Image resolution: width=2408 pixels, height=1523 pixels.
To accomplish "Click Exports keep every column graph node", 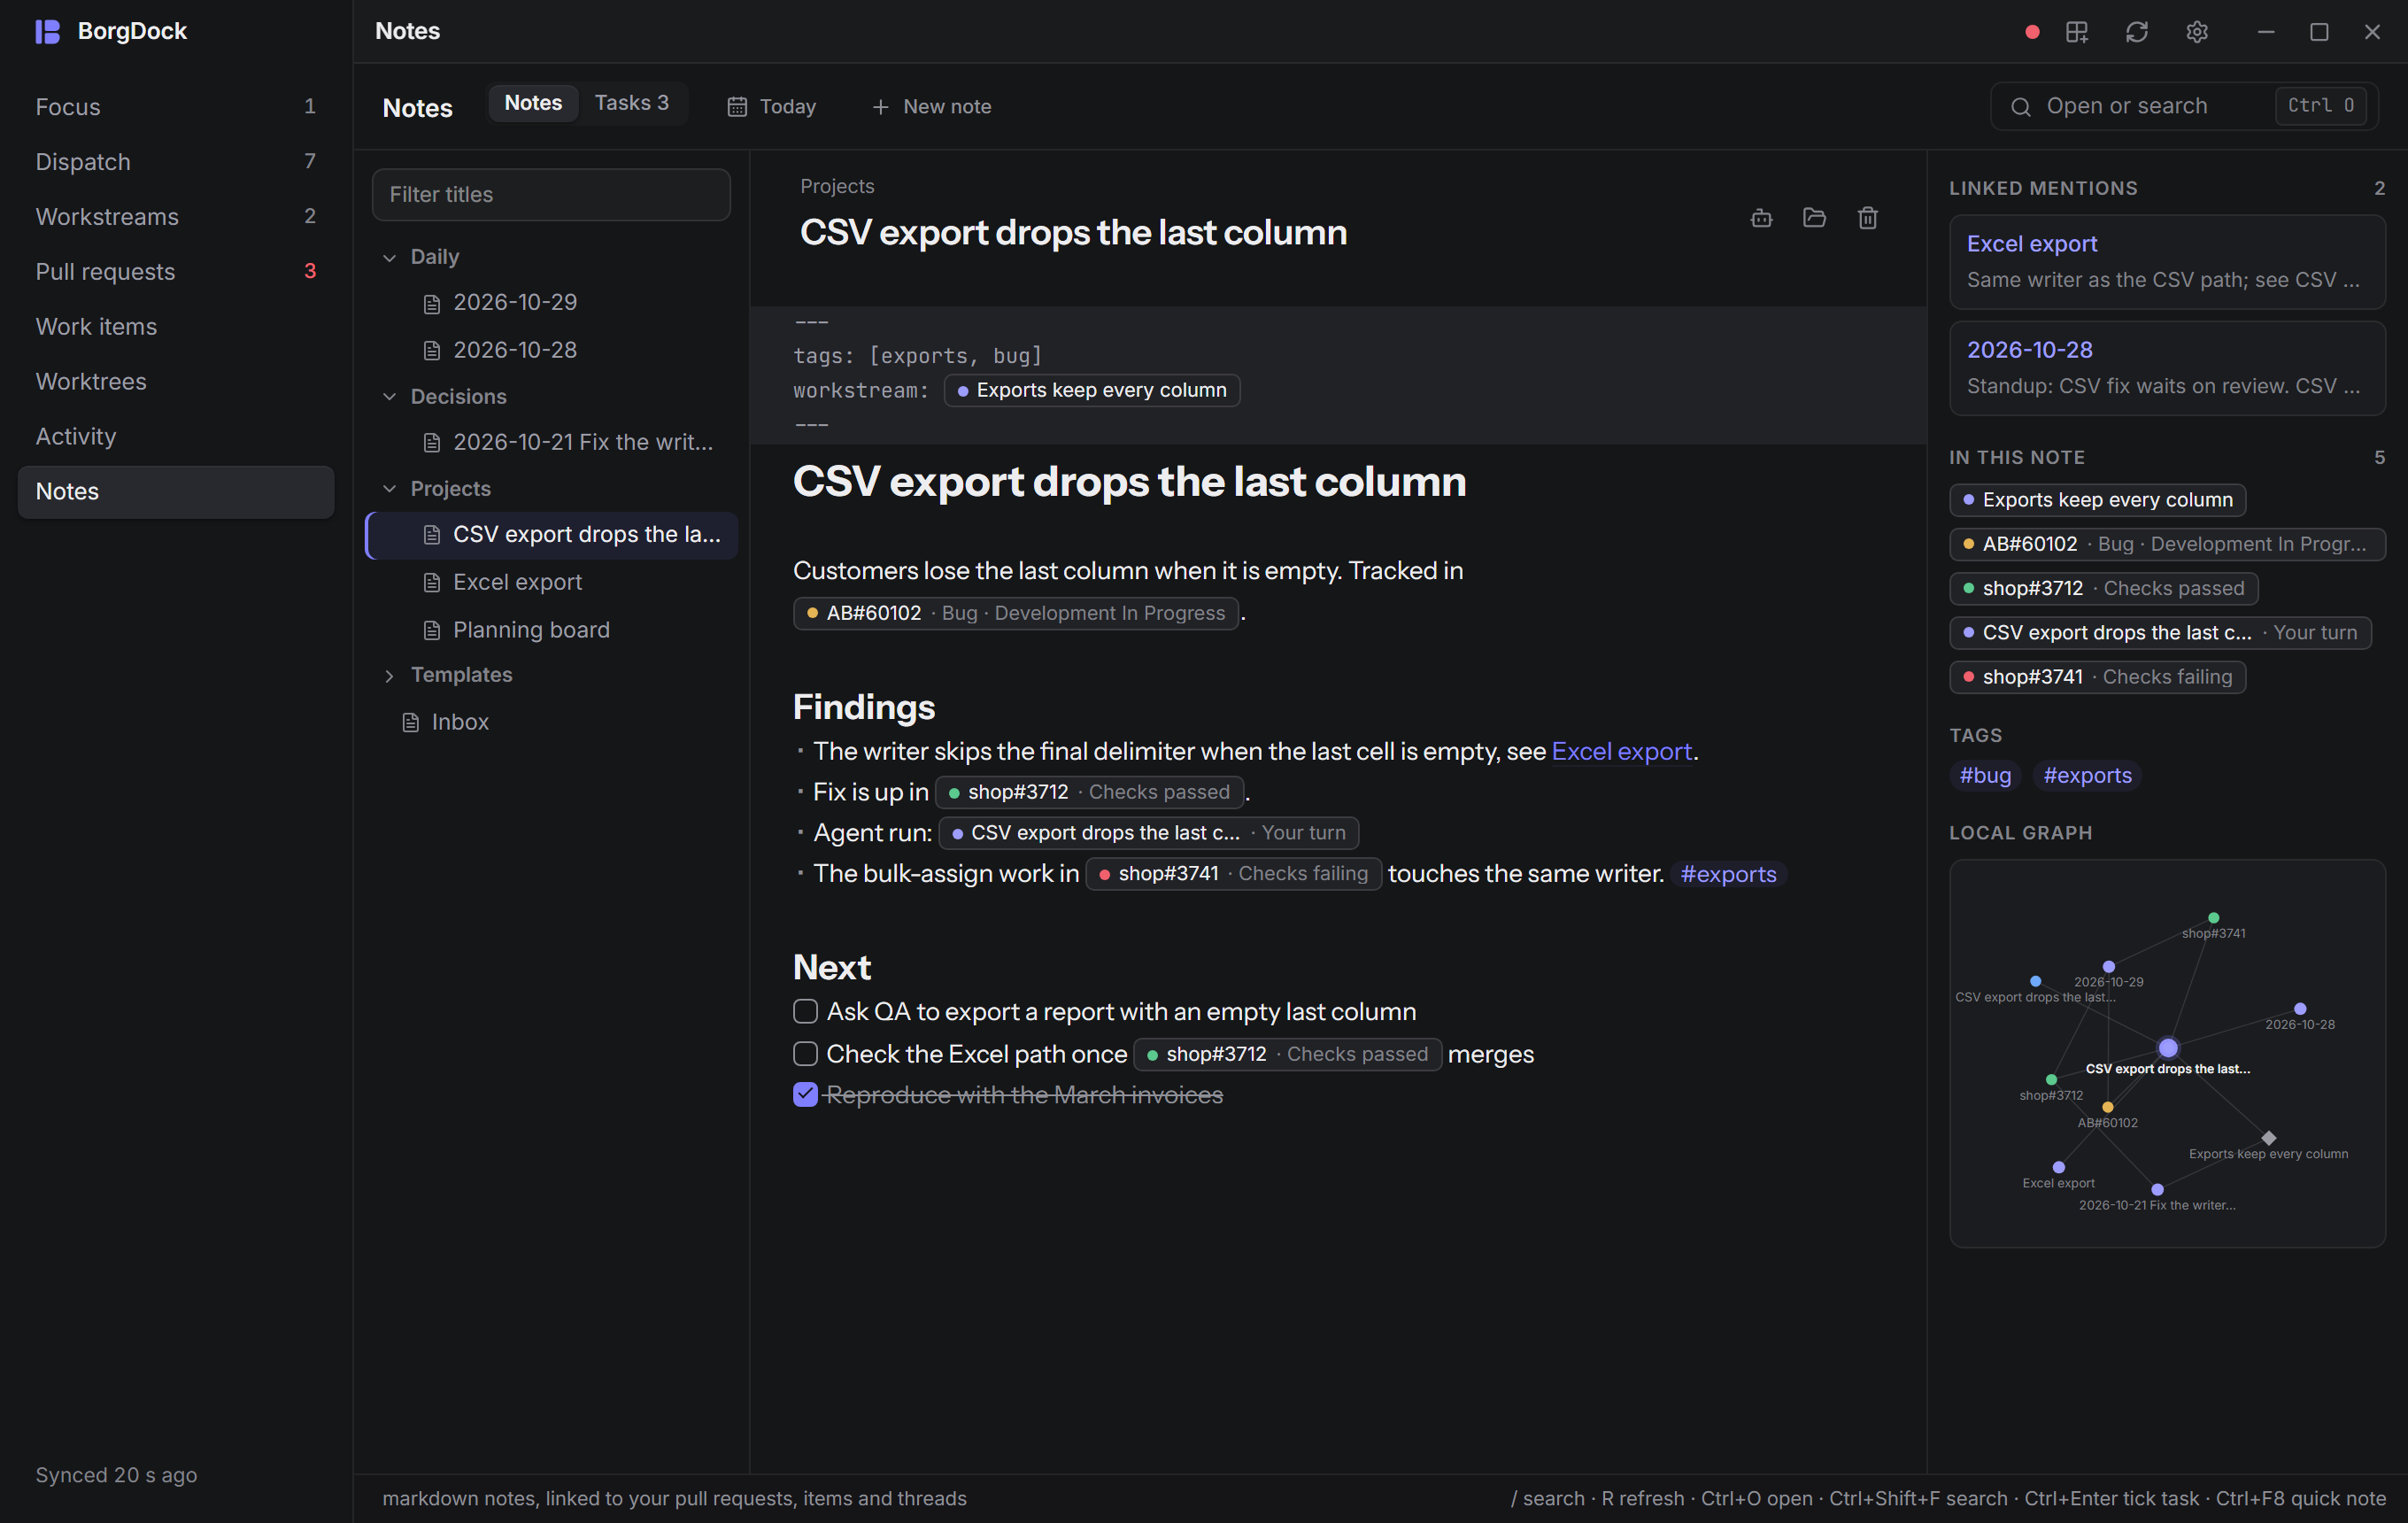I will coord(2268,1138).
